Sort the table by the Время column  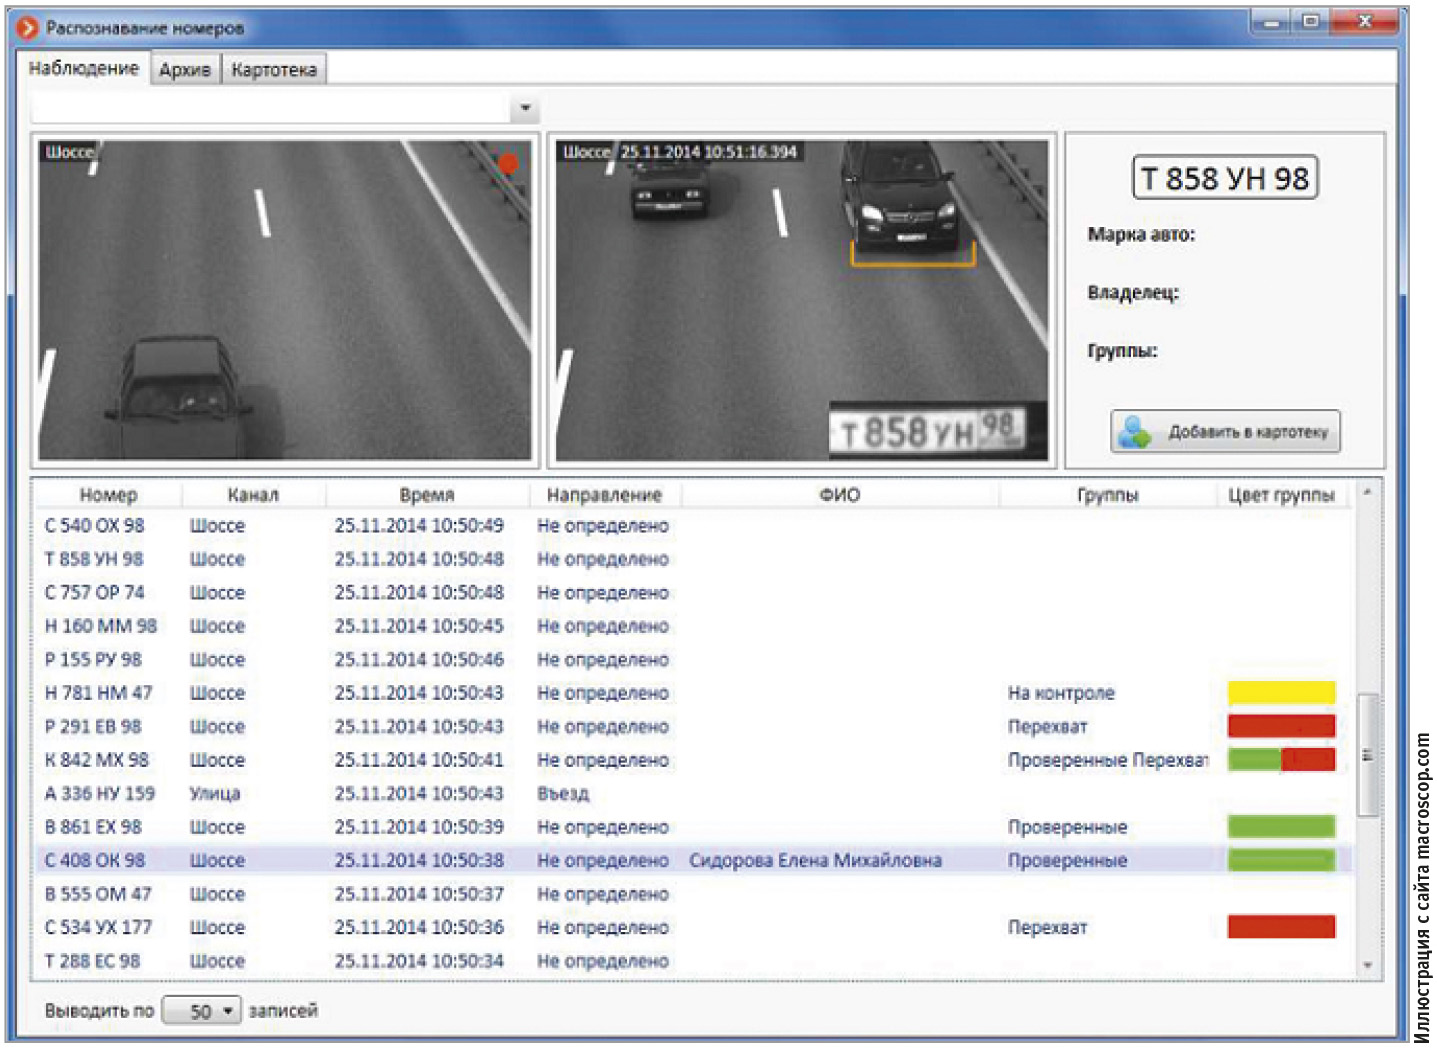pyautogui.click(x=427, y=494)
